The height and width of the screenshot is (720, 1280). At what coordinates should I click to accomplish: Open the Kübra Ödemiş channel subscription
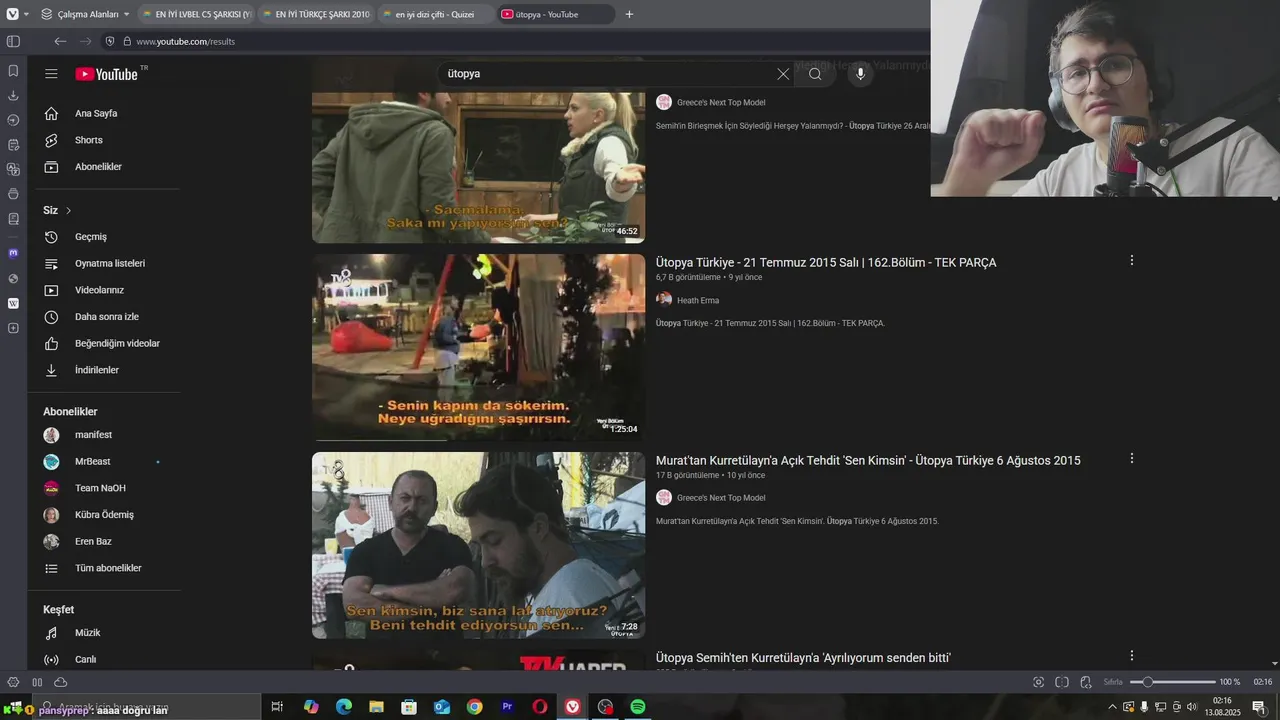tap(108, 515)
